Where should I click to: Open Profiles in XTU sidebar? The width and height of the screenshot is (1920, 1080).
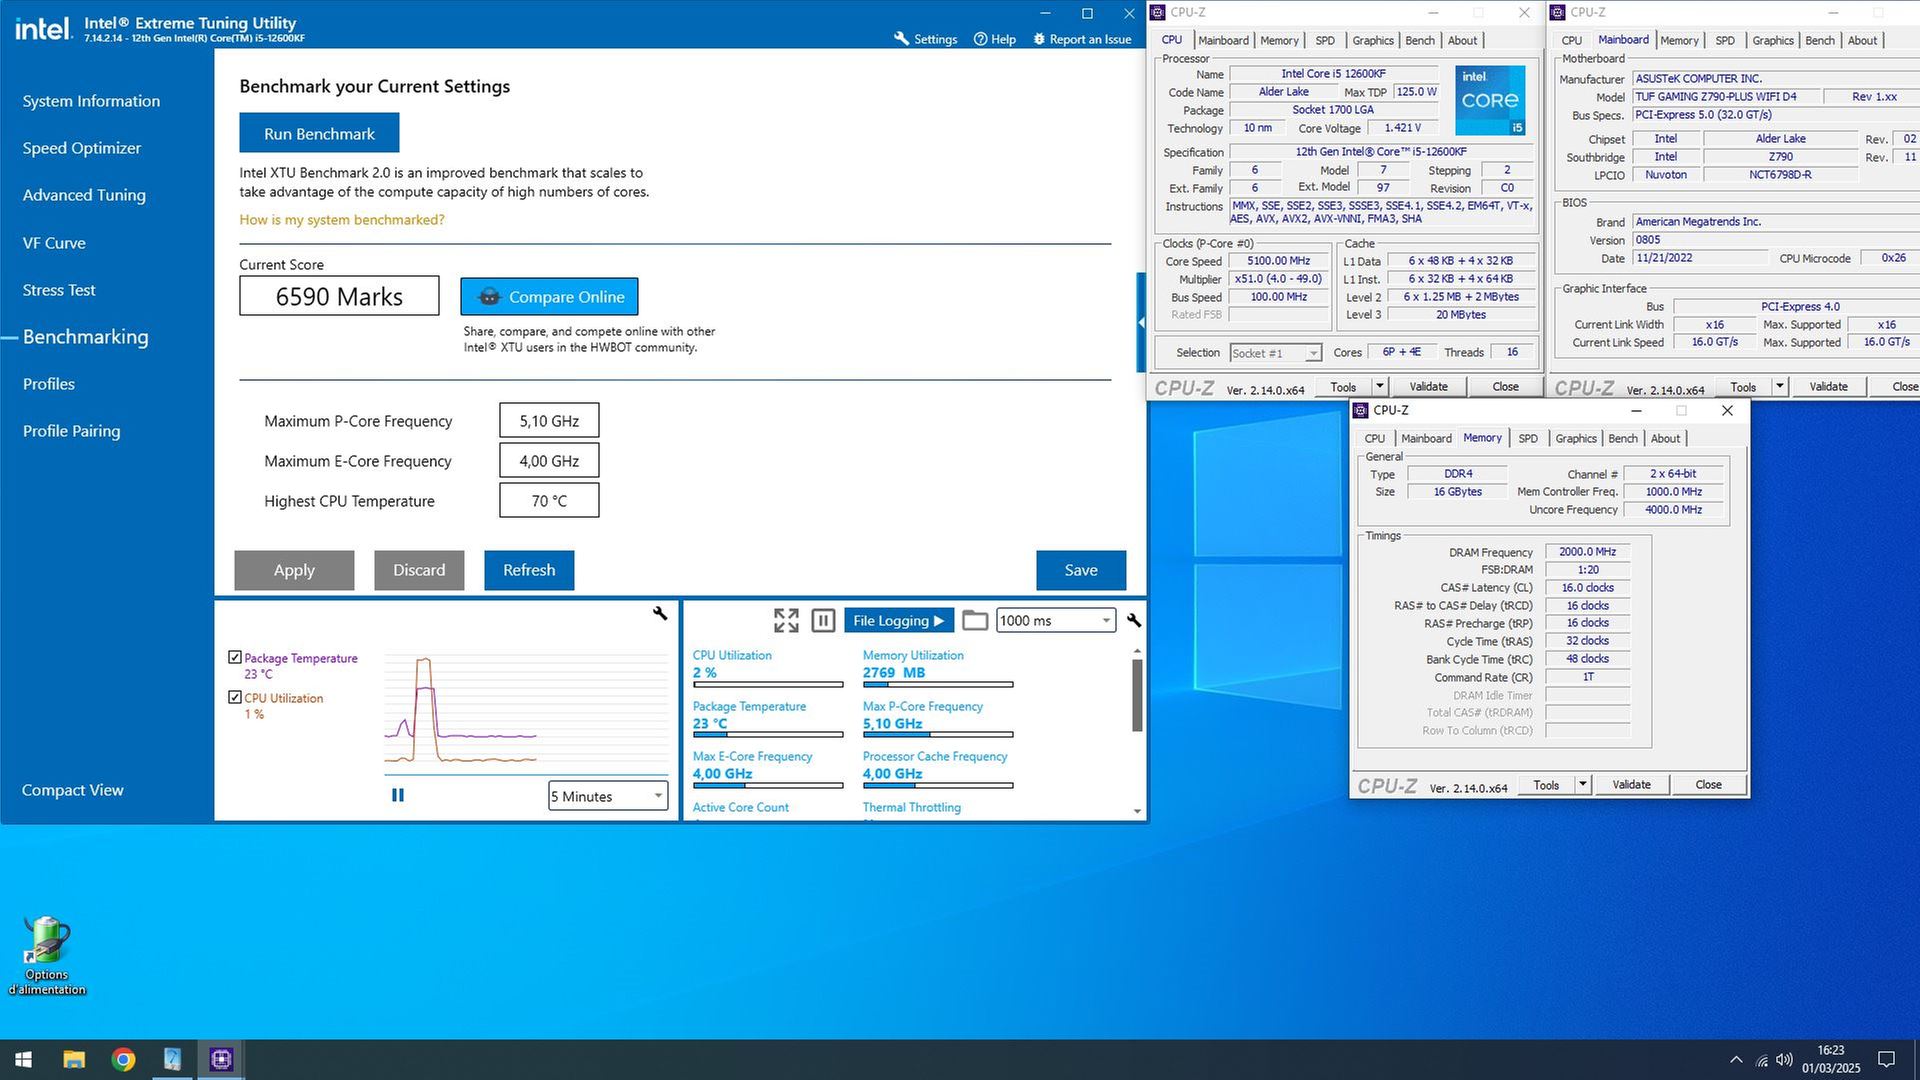pyautogui.click(x=49, y=384)
